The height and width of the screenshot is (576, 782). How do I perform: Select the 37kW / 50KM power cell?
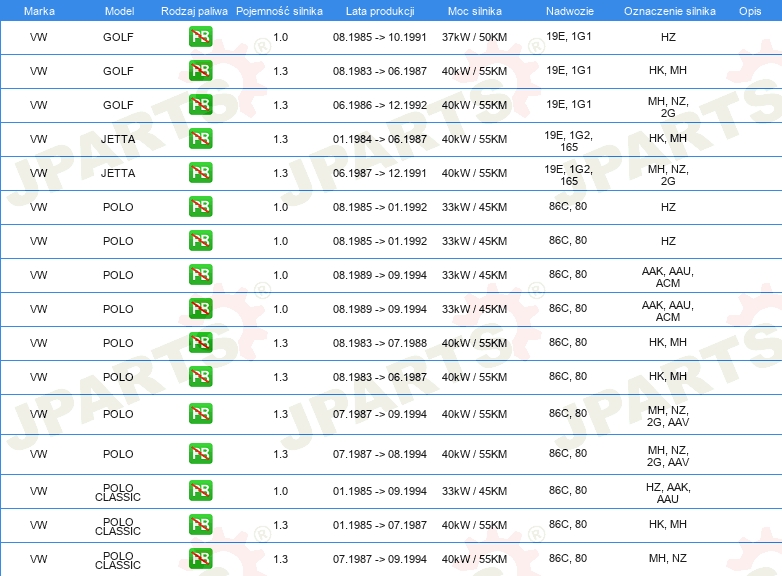point(474,37)
